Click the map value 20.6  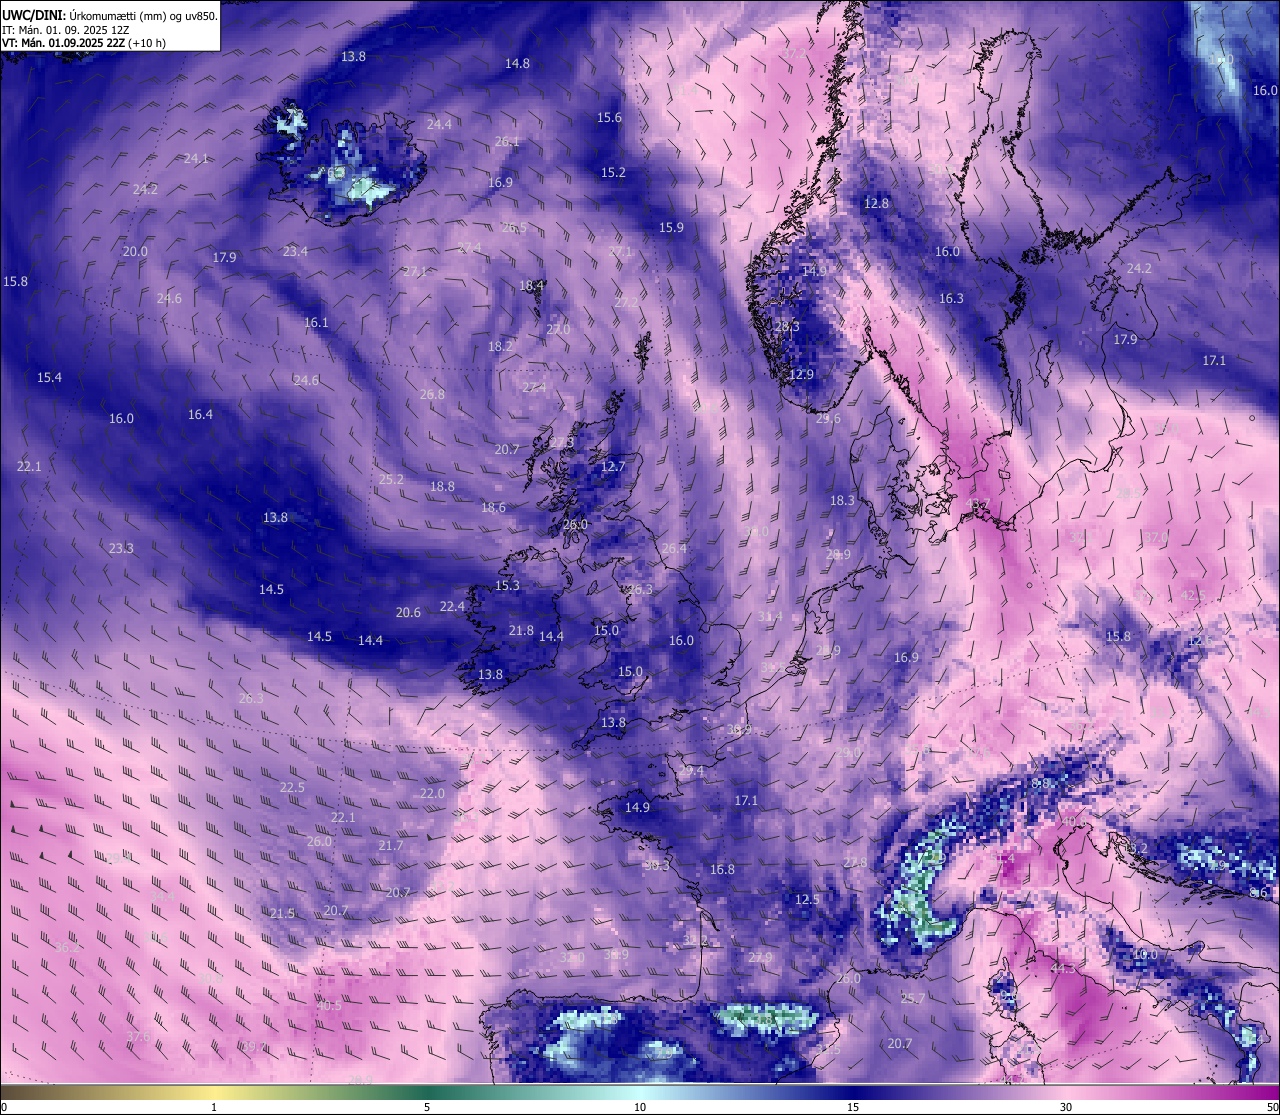(408, 612)
